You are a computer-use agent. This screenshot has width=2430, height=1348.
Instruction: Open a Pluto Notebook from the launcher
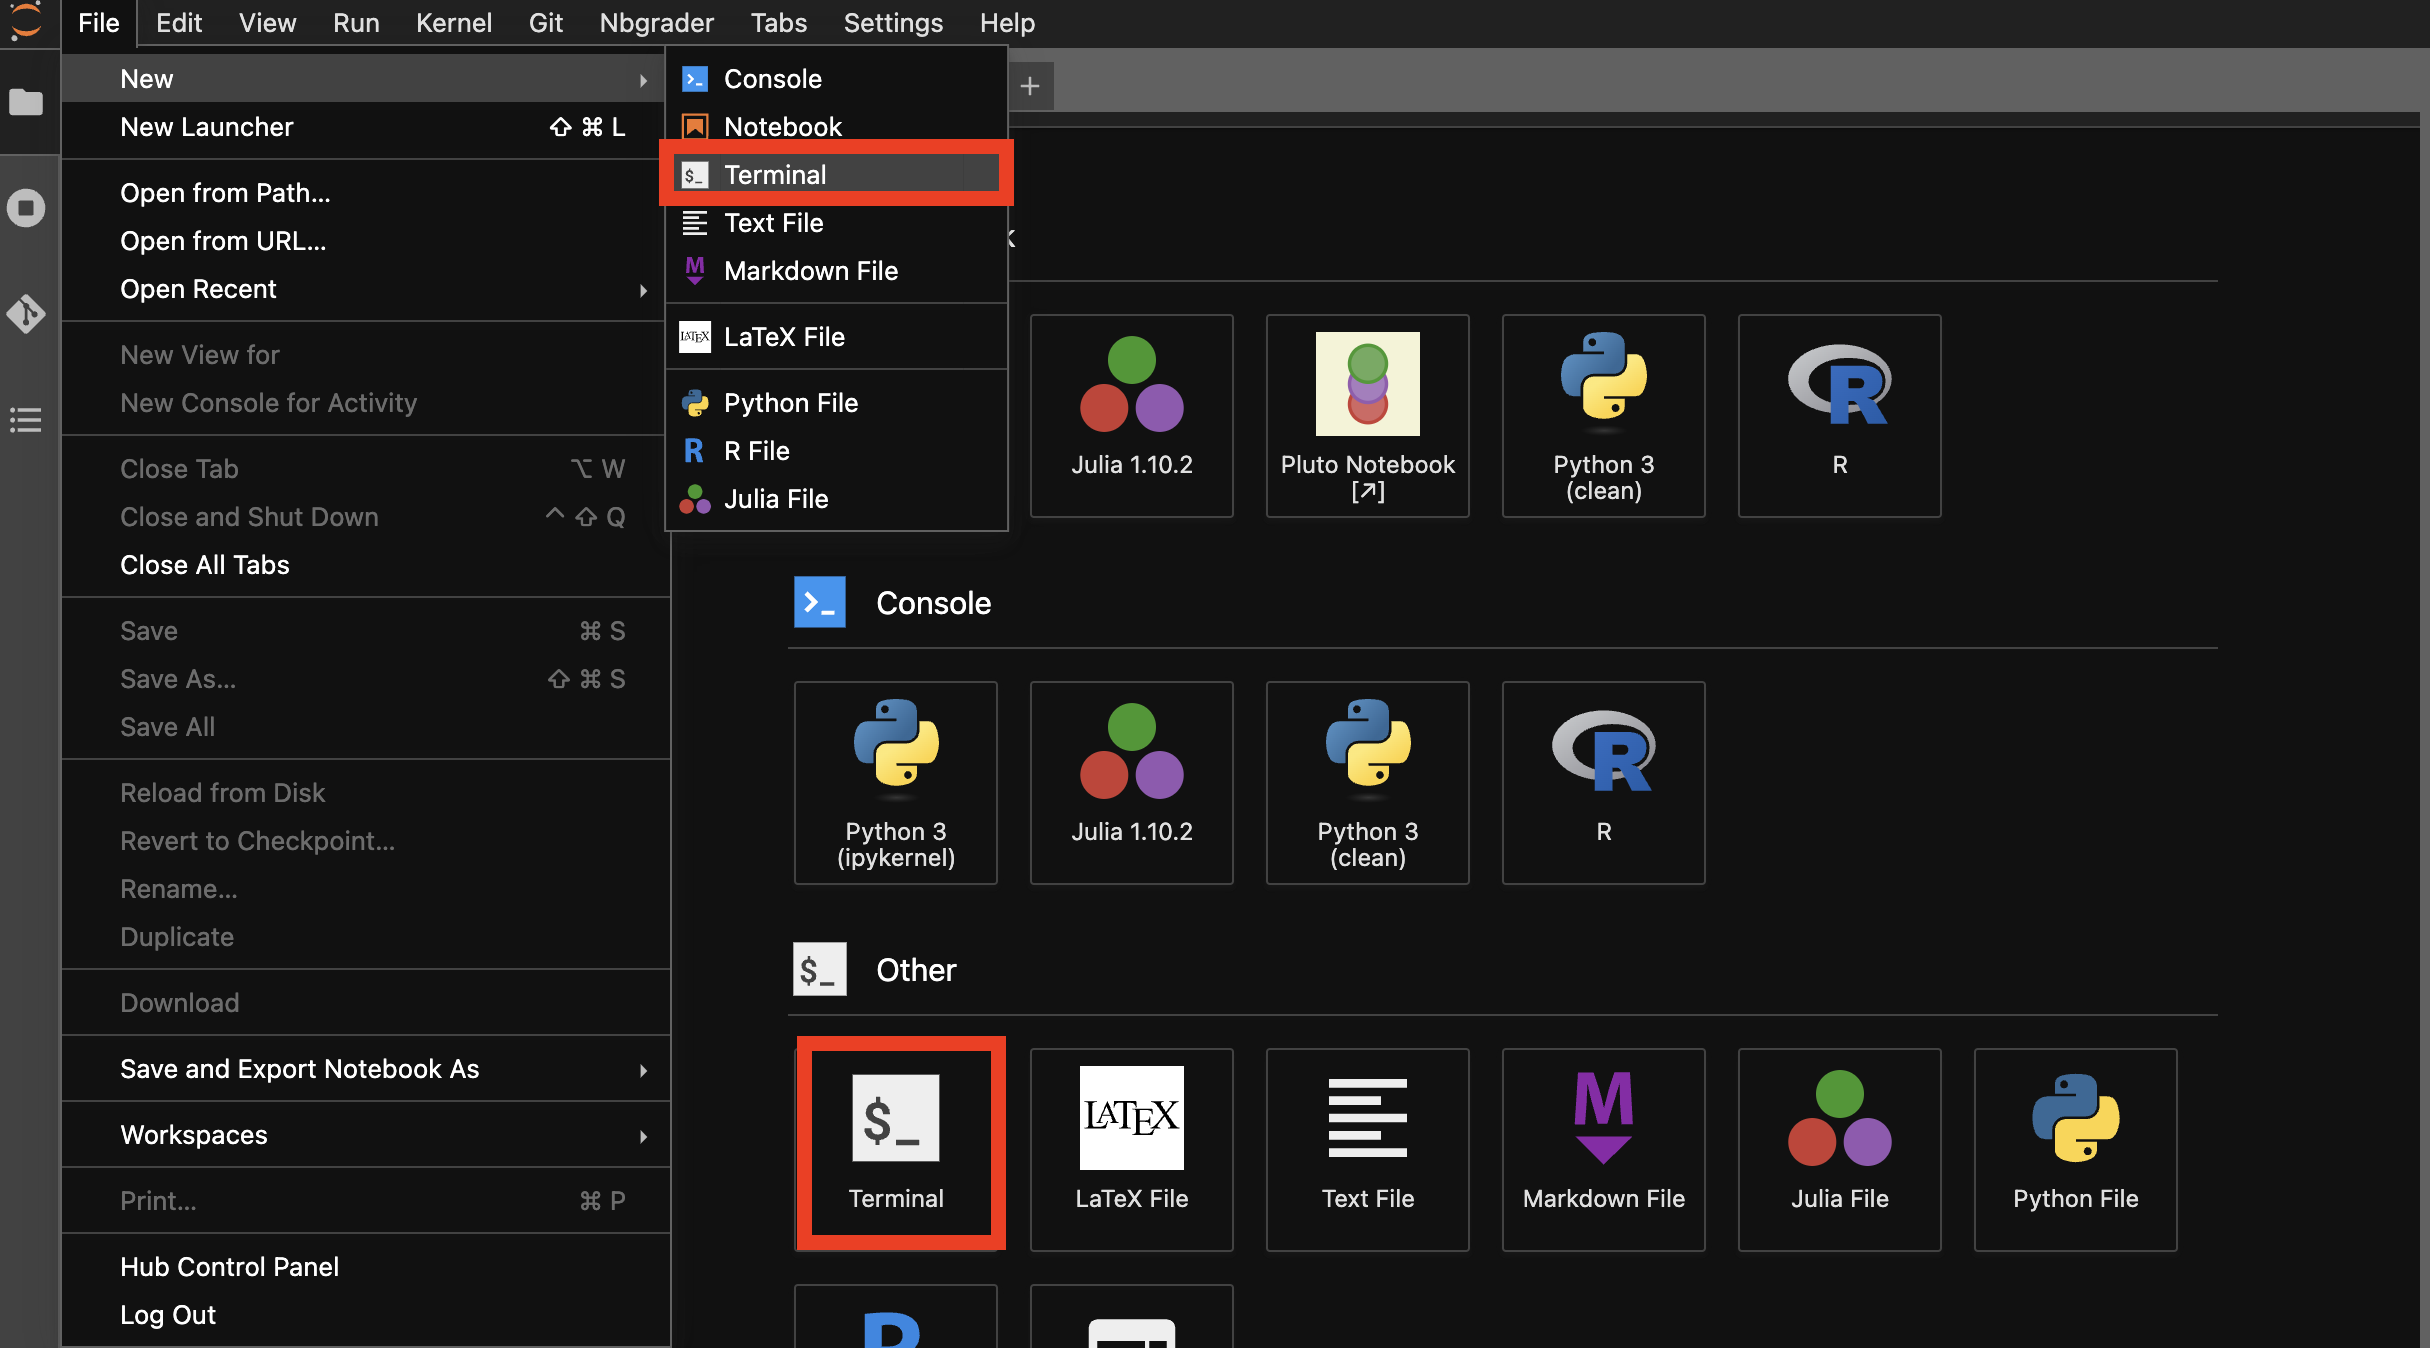(x=1367, y=416)
